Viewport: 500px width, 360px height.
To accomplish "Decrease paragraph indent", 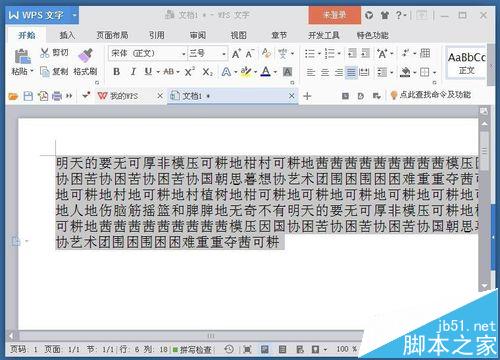I will 352,53.
